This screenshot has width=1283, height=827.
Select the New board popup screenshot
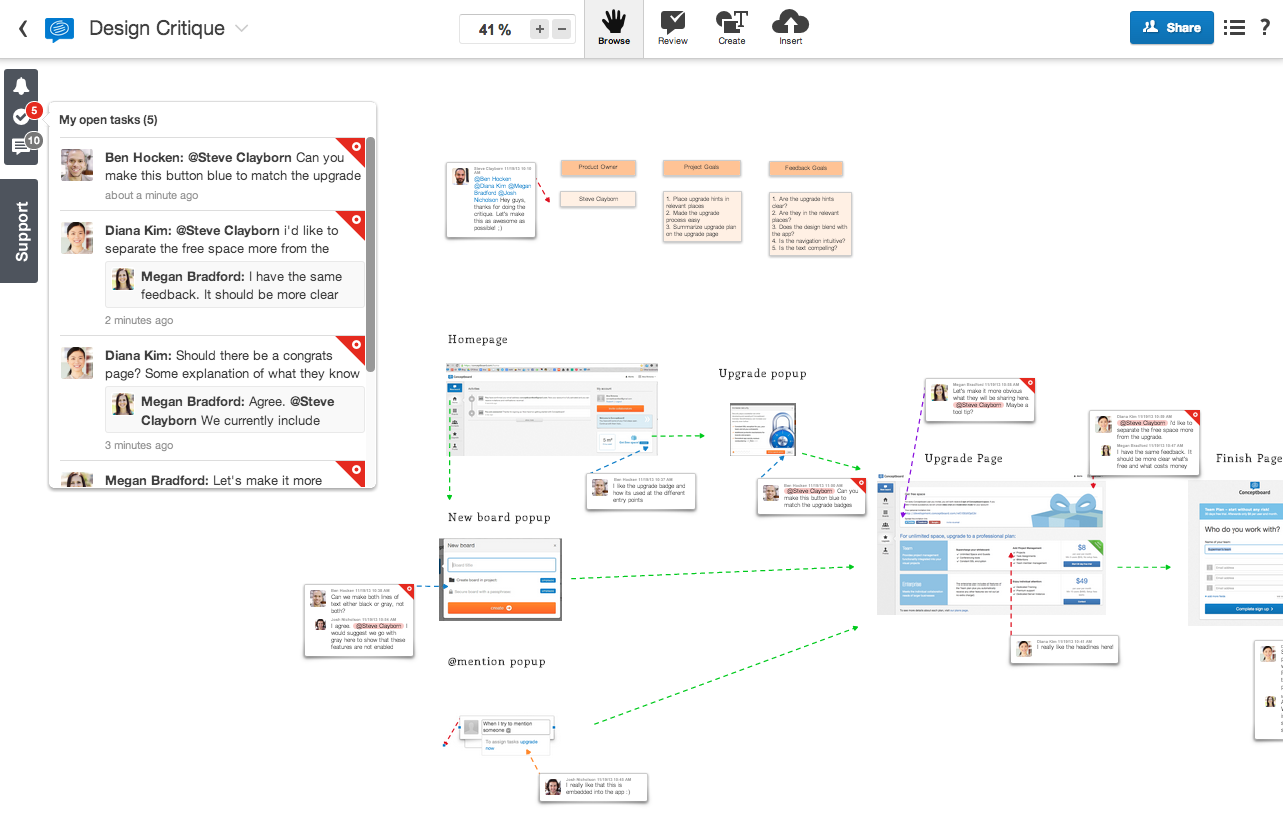click(x=500, y=579)
